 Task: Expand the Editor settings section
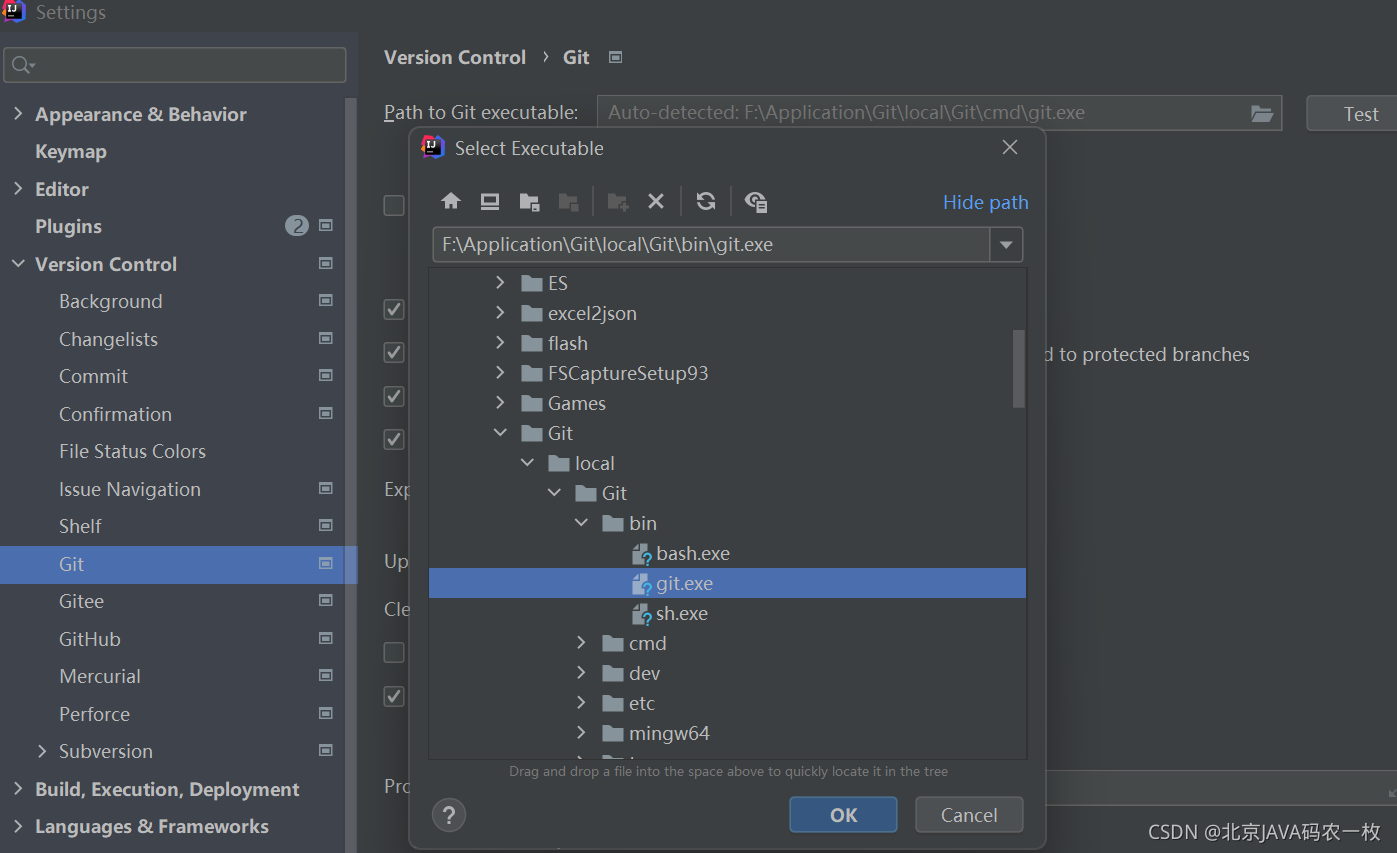[x=18, y=189]
